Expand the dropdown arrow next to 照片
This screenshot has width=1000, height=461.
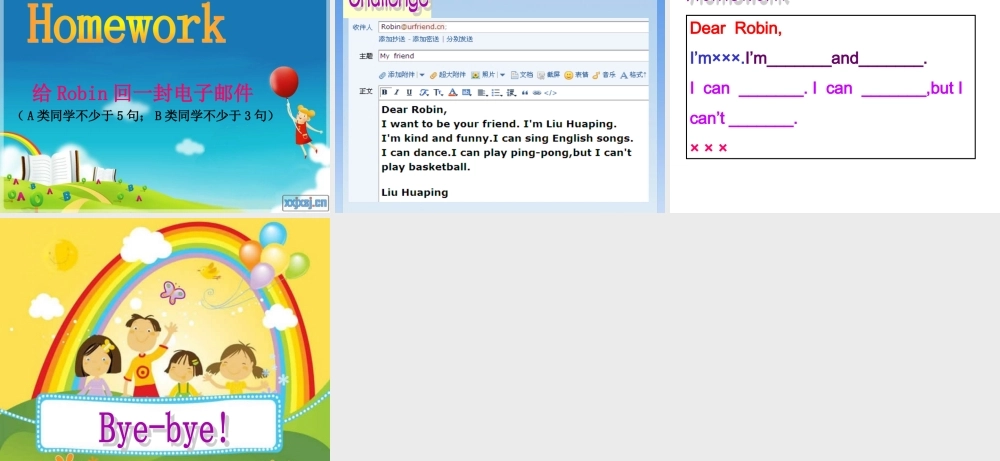click(503, 75)
